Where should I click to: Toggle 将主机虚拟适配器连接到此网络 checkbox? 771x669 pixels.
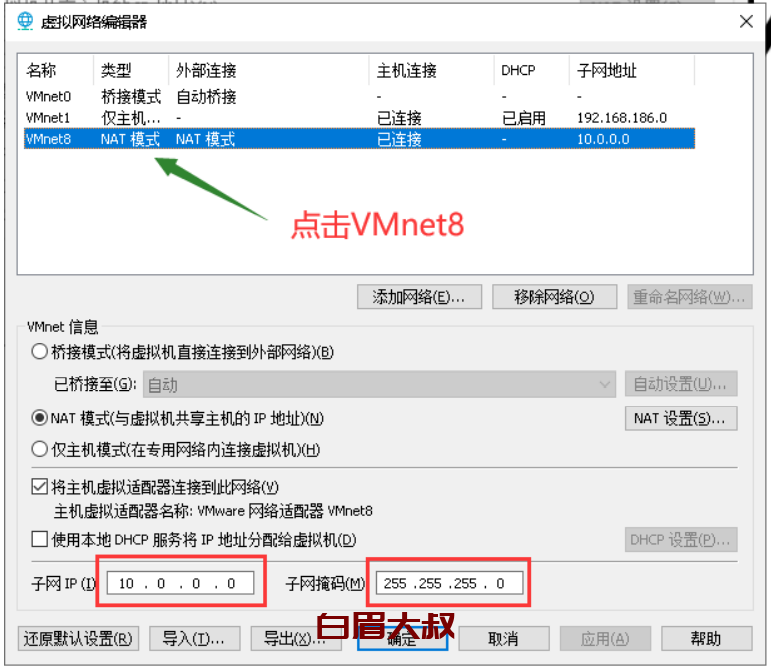pyautogui.click(x=39, y=487)
